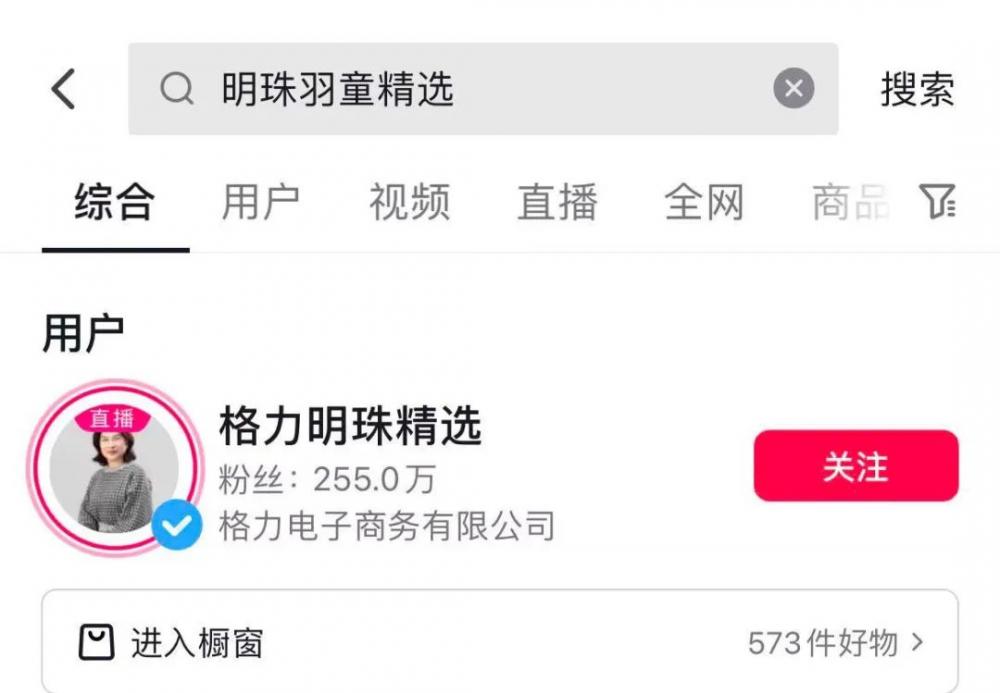Enter the 进入橱窗 showcase row

pyautogui.click(x=500, y=641)
